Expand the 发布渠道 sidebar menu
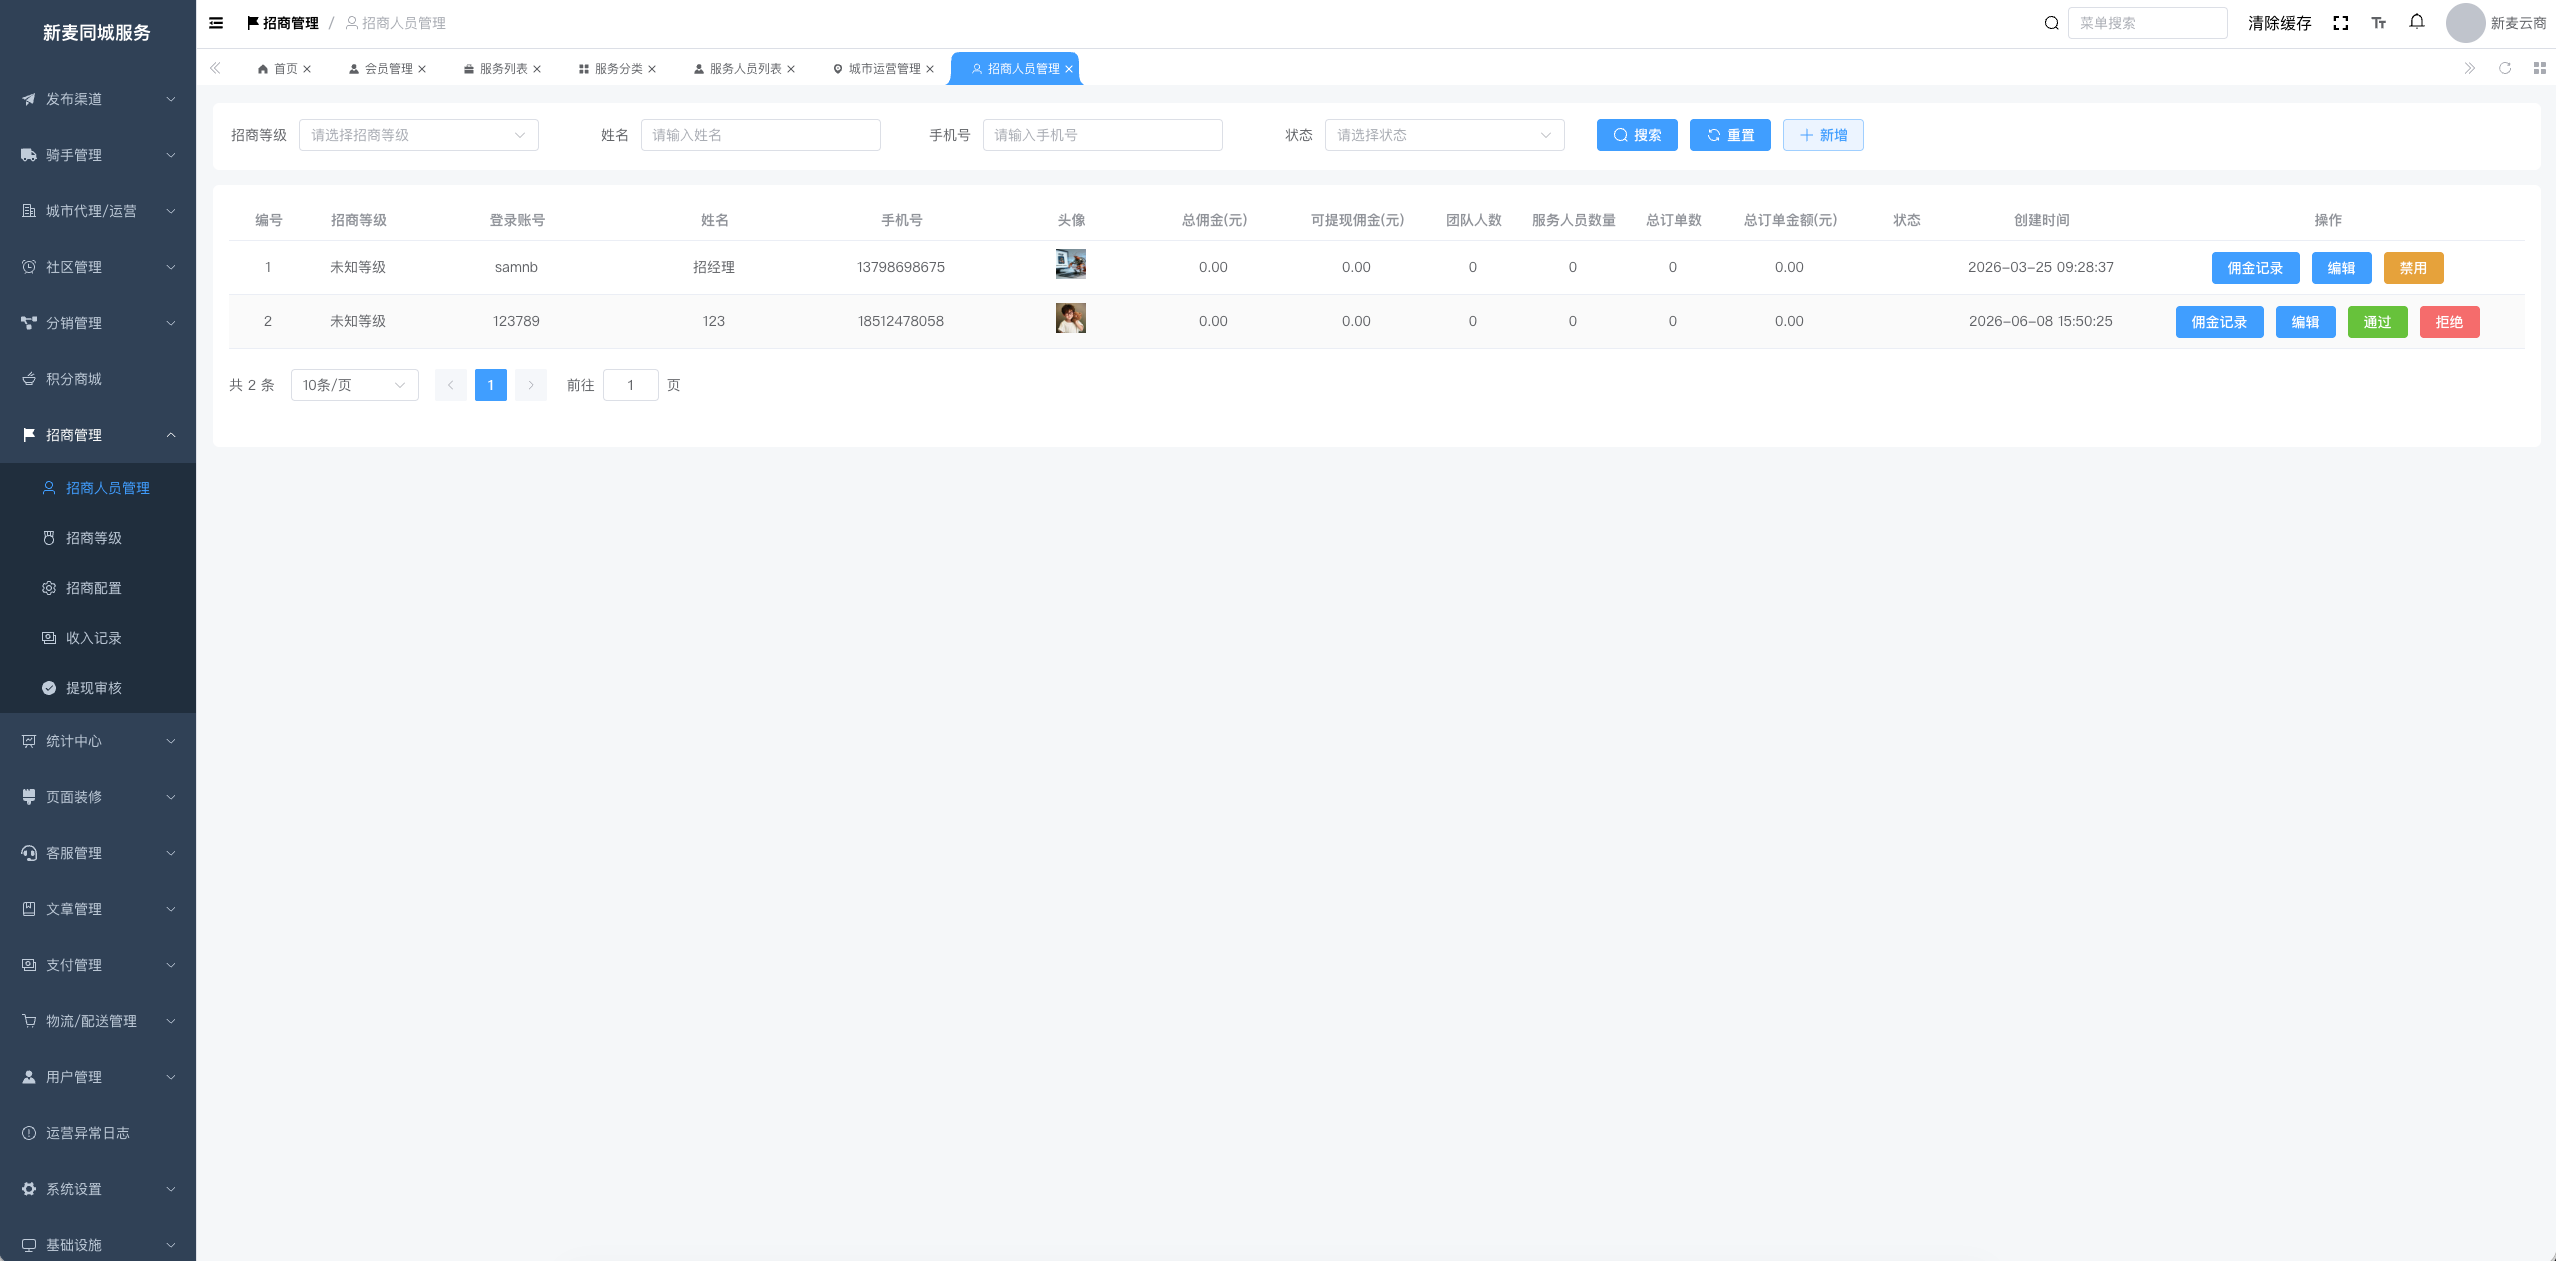 coord(98,99)
